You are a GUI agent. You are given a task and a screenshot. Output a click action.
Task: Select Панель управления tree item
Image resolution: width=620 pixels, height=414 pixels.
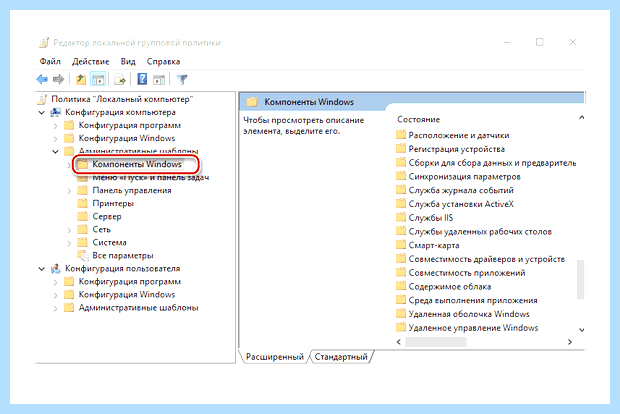click(132, 190)
